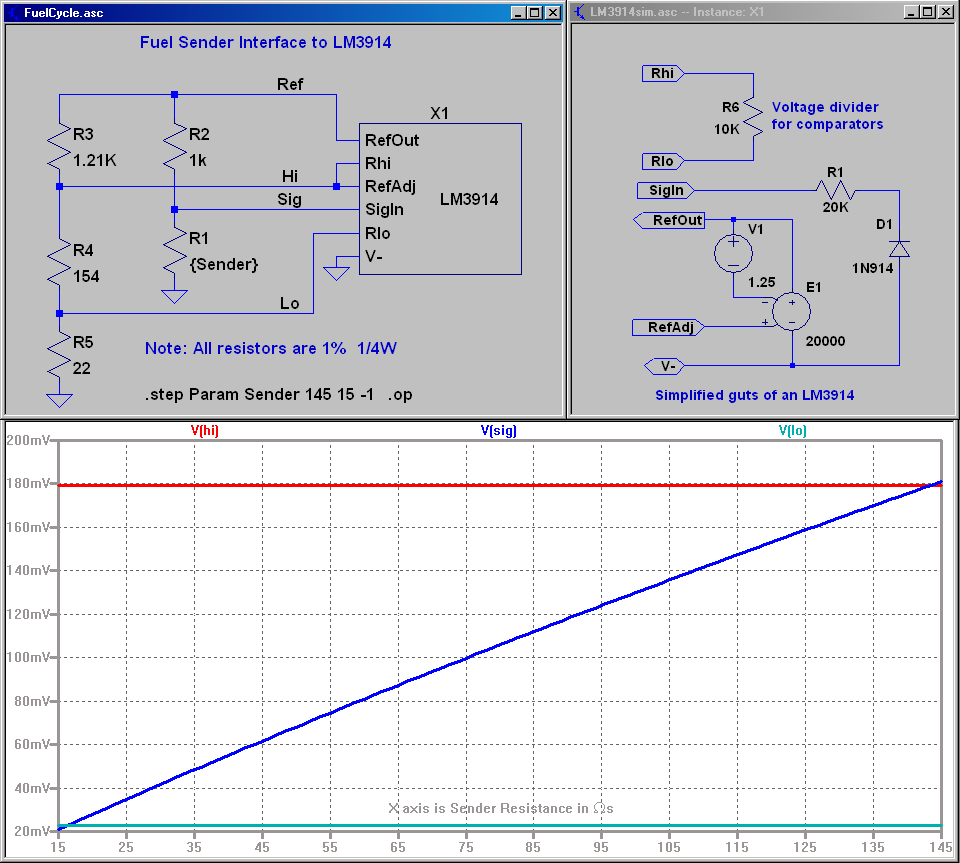This screenshot has width=960, height=863.
Task: Click the 'Hi' net label in FuelCycle
Action: (x=290, y=176)
